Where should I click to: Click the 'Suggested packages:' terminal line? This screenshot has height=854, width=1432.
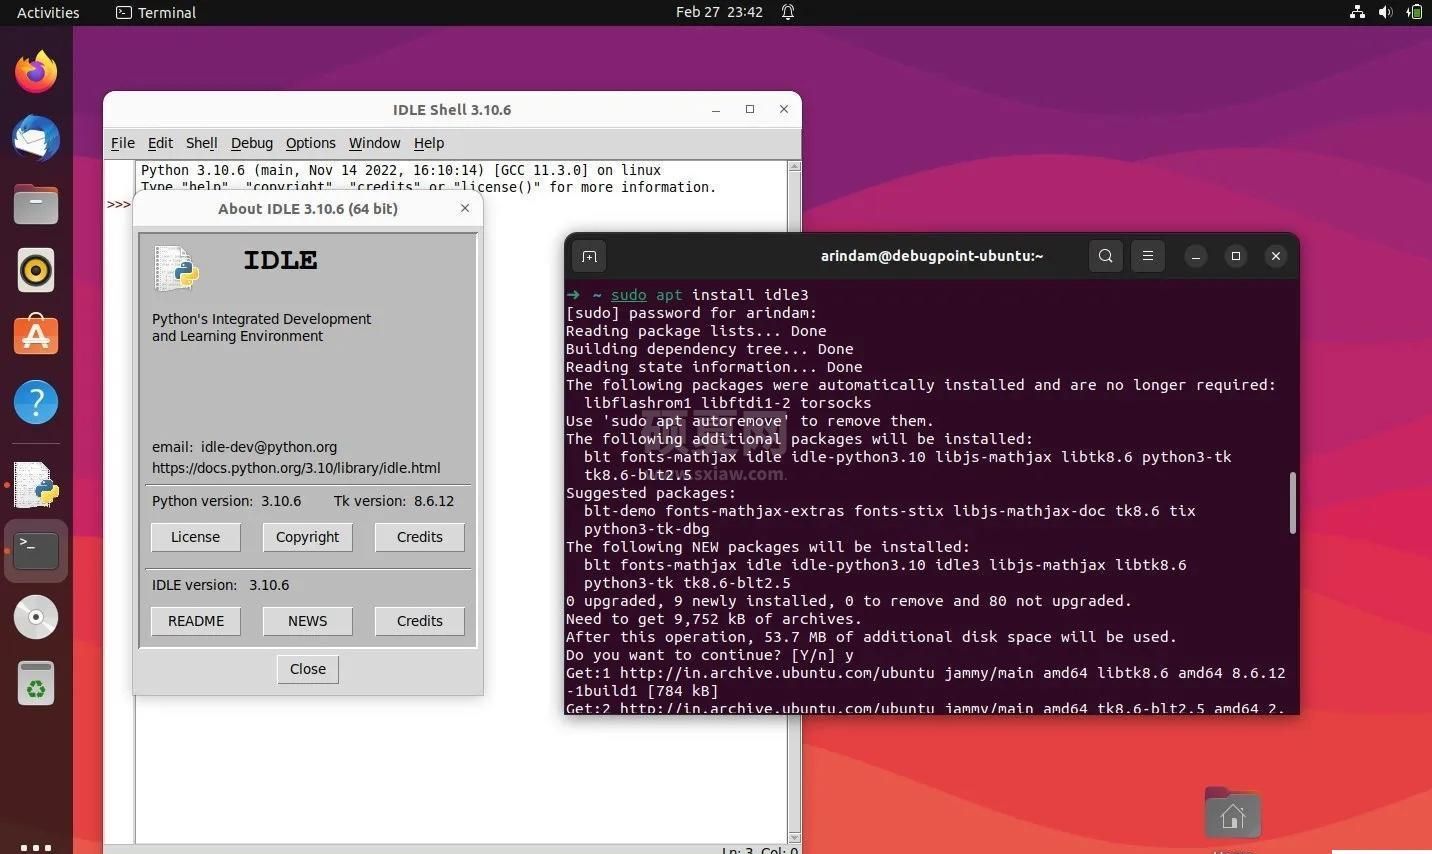pos(650,493)
